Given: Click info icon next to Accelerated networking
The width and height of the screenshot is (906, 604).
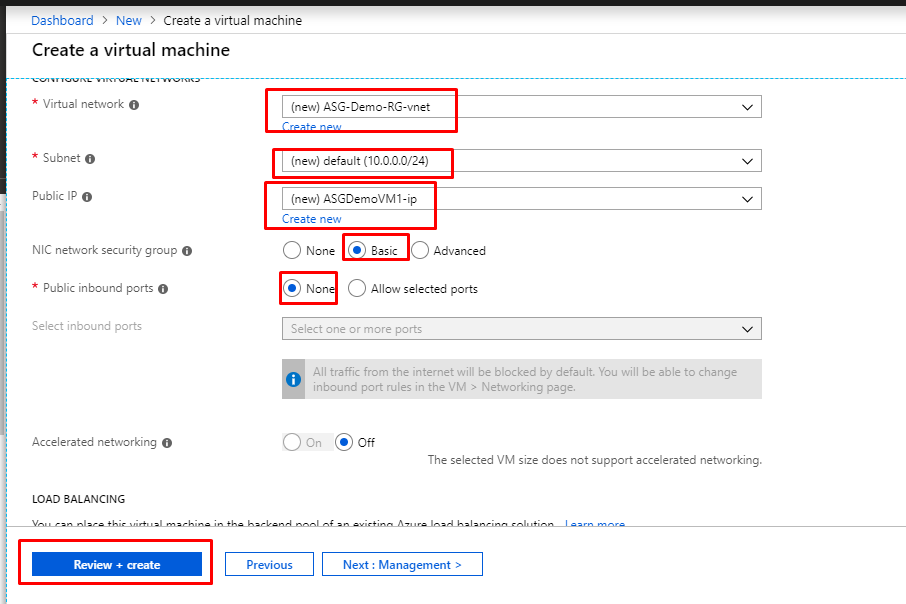Looking at the screenshot, I should pos(167,443).
